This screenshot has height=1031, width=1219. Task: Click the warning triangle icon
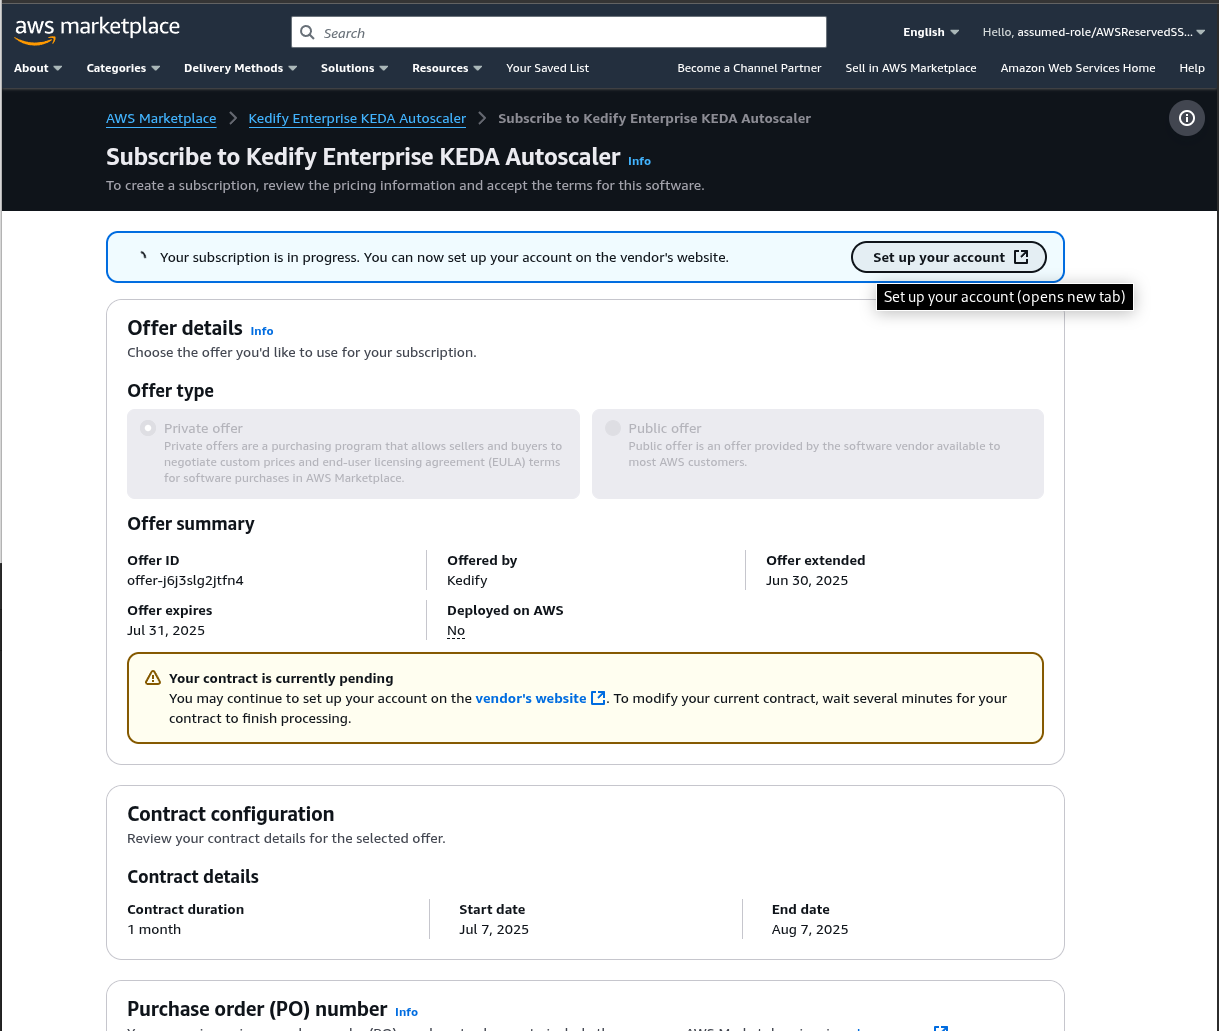[153, 678]
